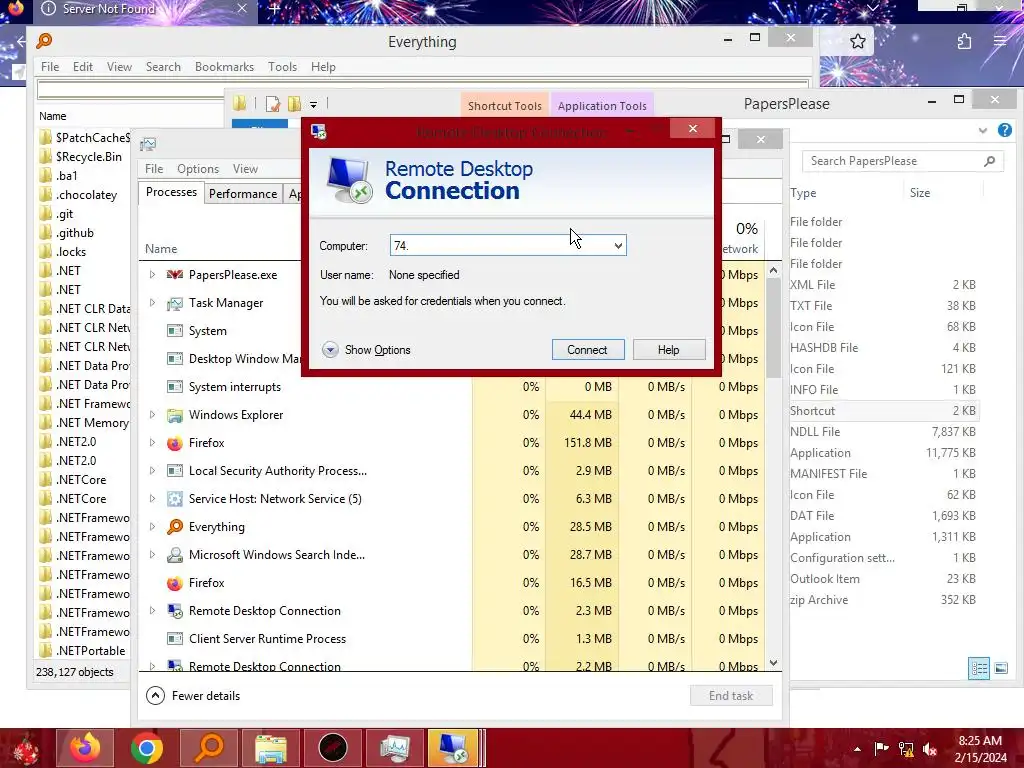
Task: Click the Task Manager taskbar icon
Action: click(x=394, y=748)
